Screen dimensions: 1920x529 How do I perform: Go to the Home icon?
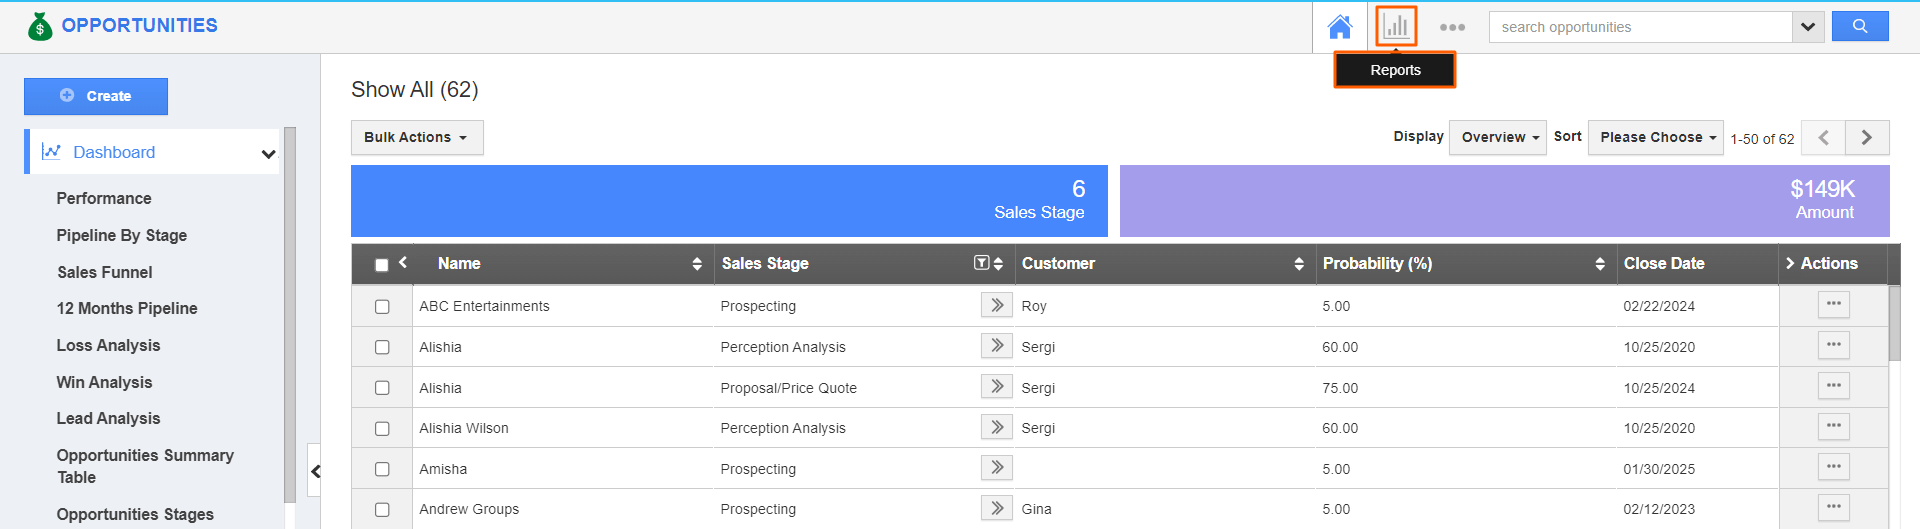[x=1340, y=27]
